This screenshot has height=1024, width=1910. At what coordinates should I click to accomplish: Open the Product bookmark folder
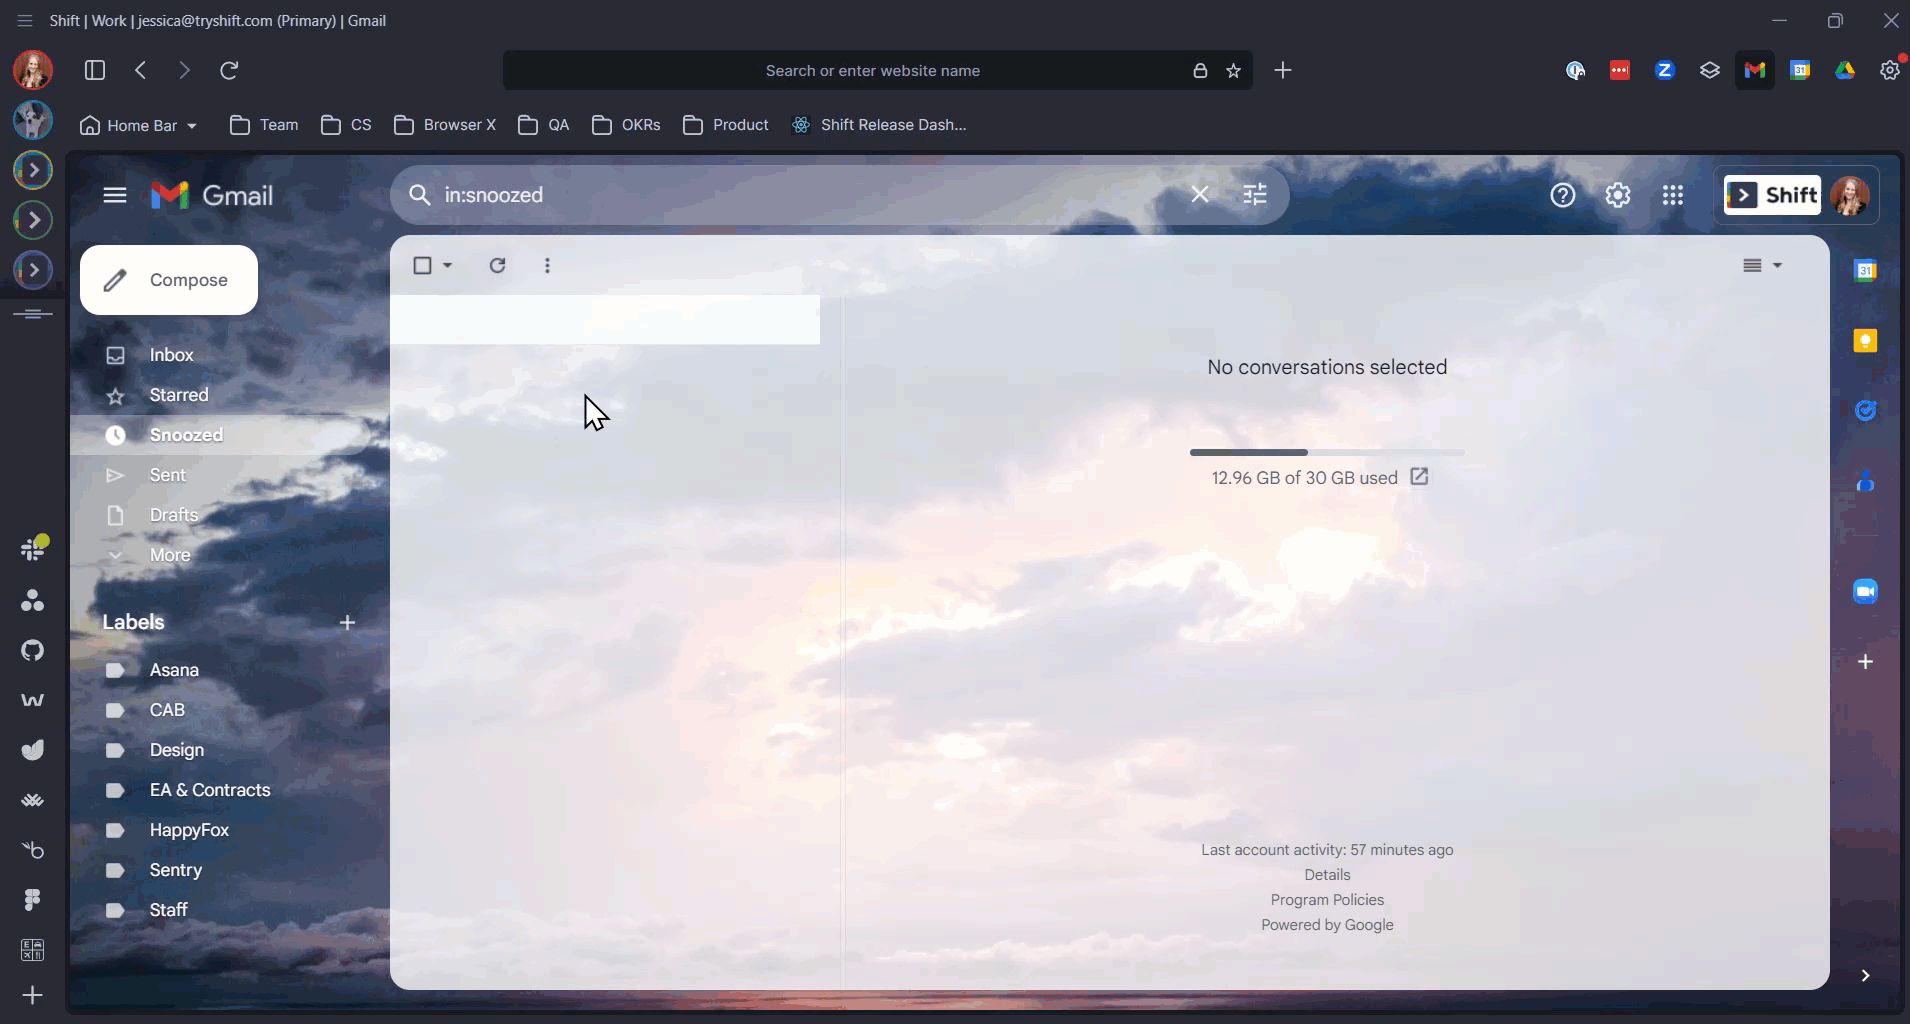(725, 125)
